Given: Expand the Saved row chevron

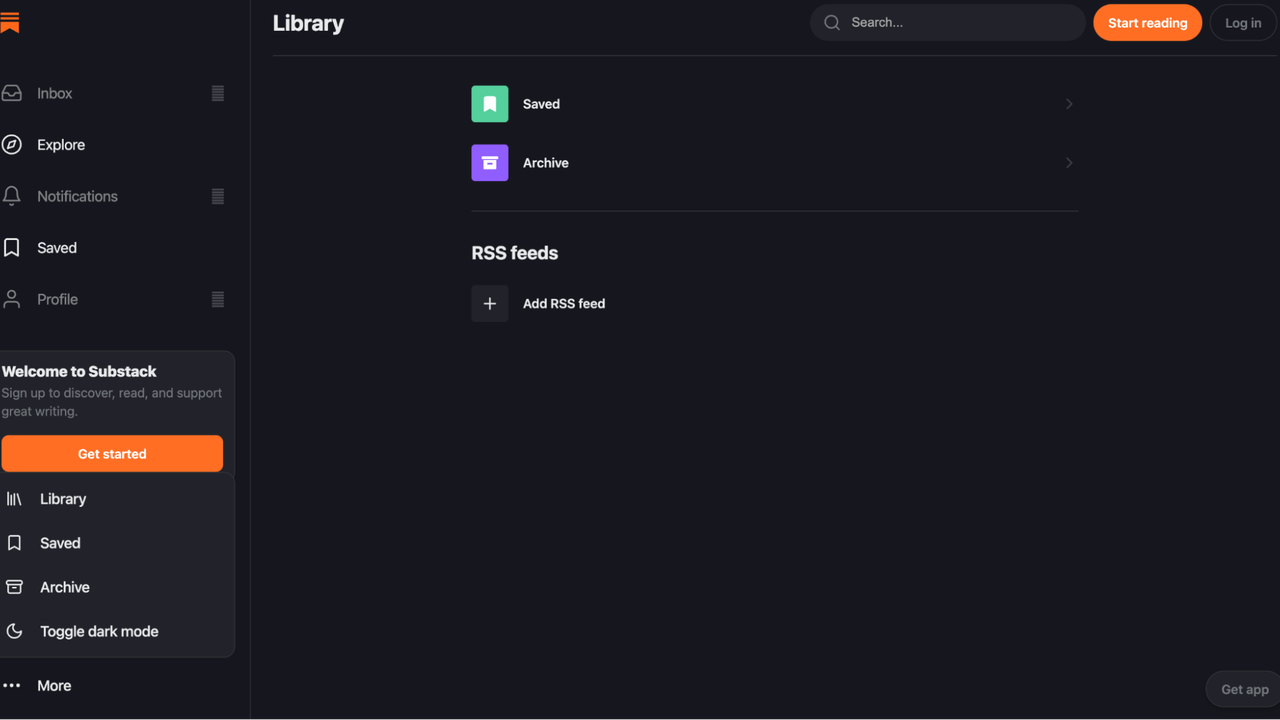Looking at the screenshot, I should tap(1068, 103).
